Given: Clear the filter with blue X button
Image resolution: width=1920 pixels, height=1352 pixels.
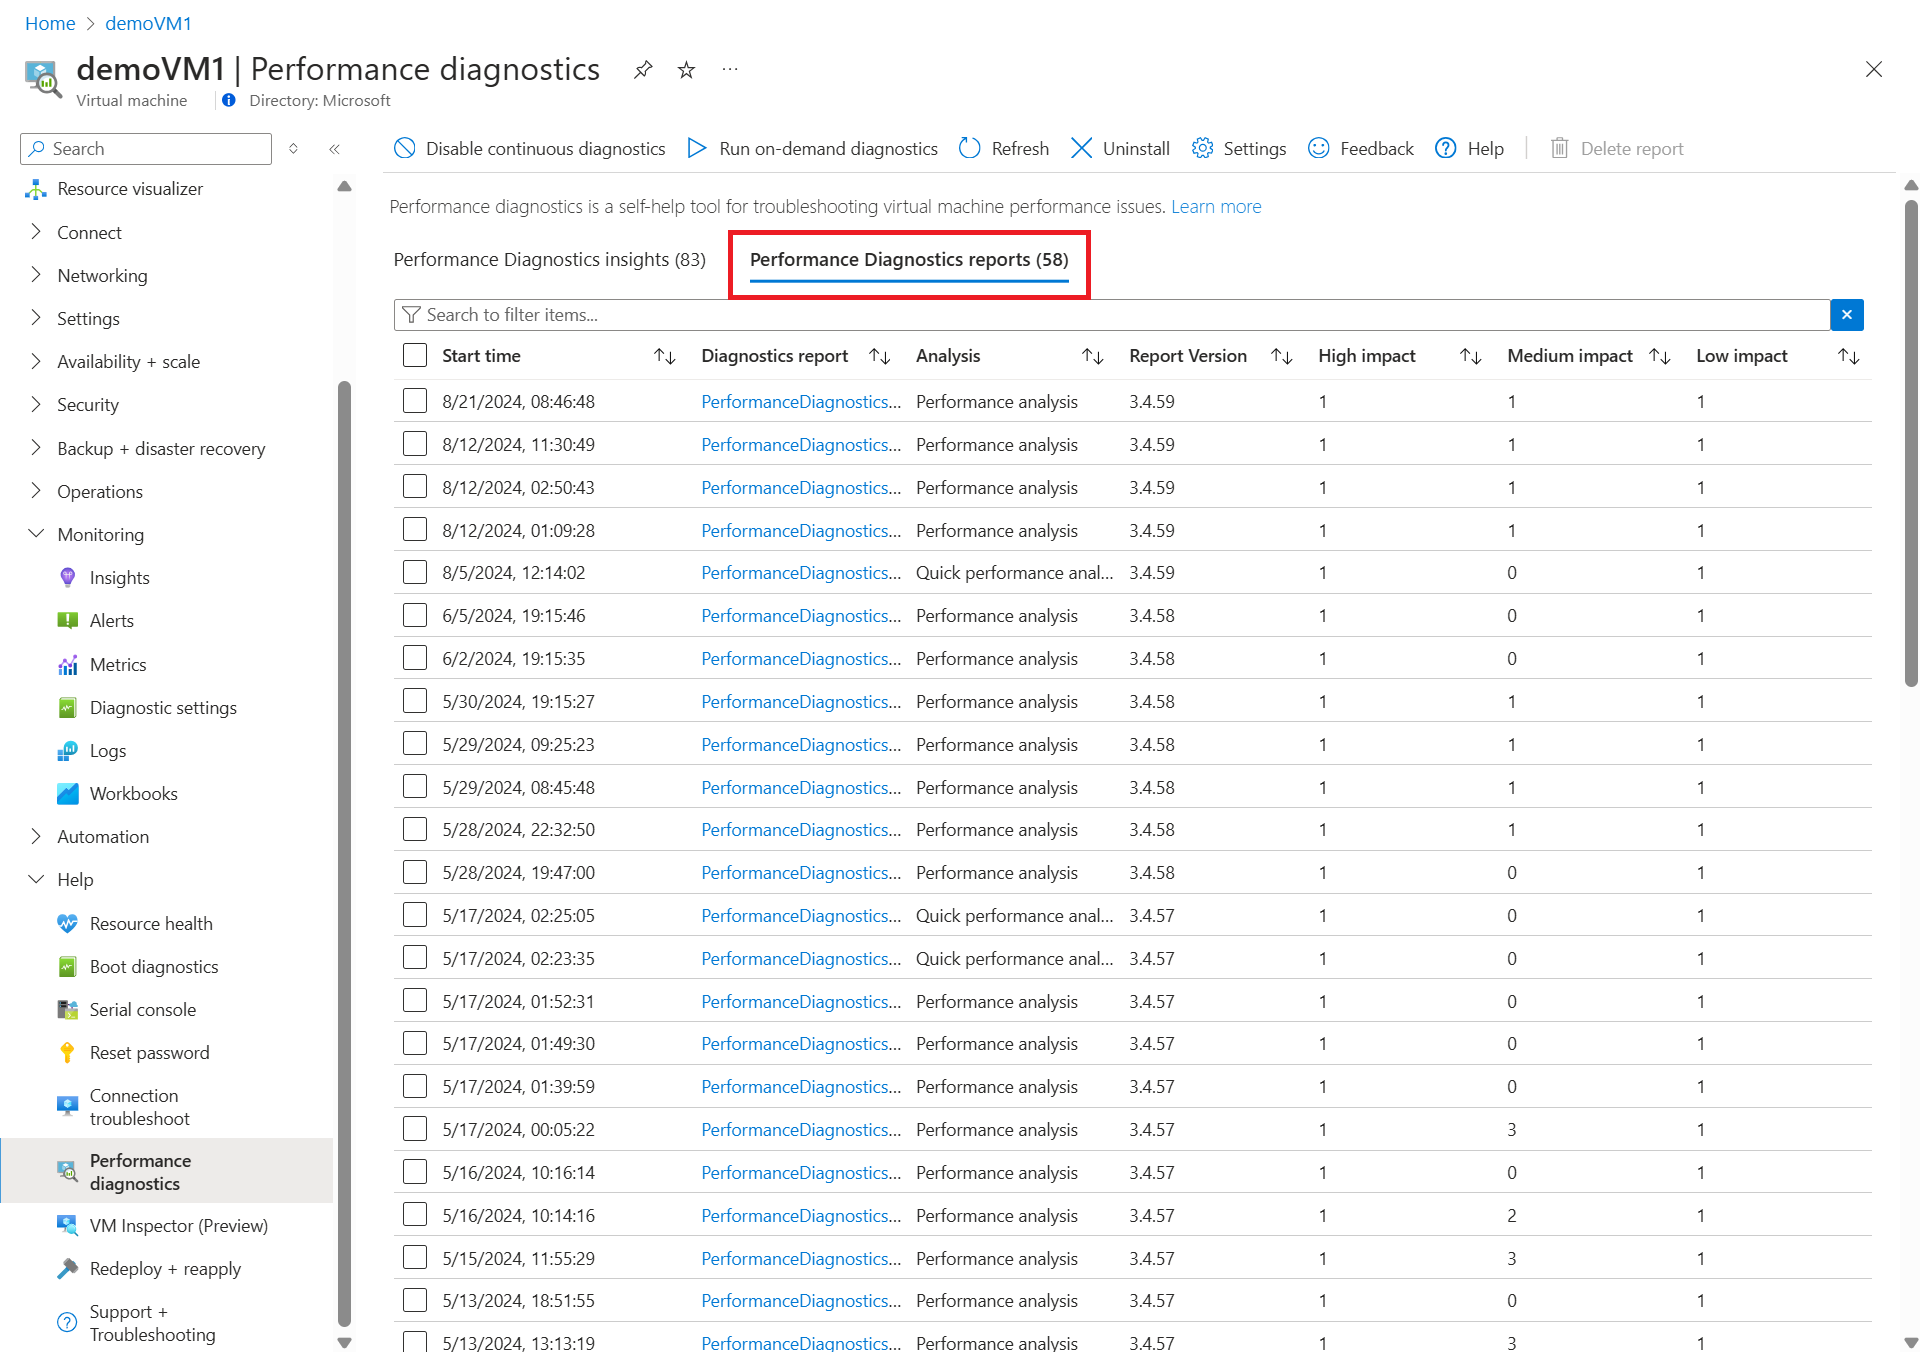Looking at the screenshot, I should coord(1847,315).
